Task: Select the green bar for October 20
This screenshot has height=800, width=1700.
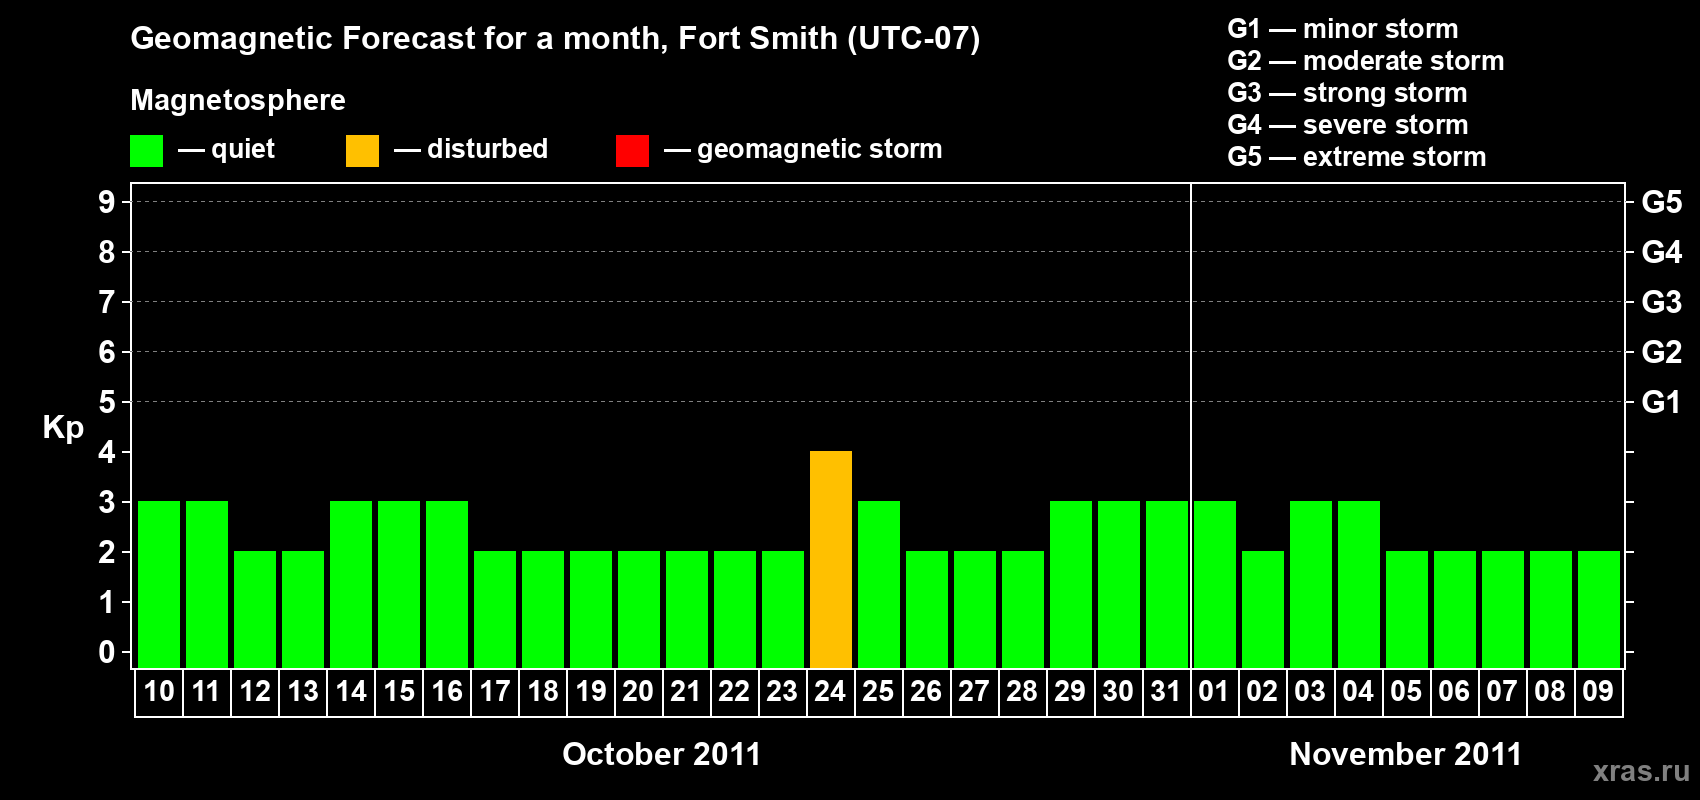Action: point(639,609)
